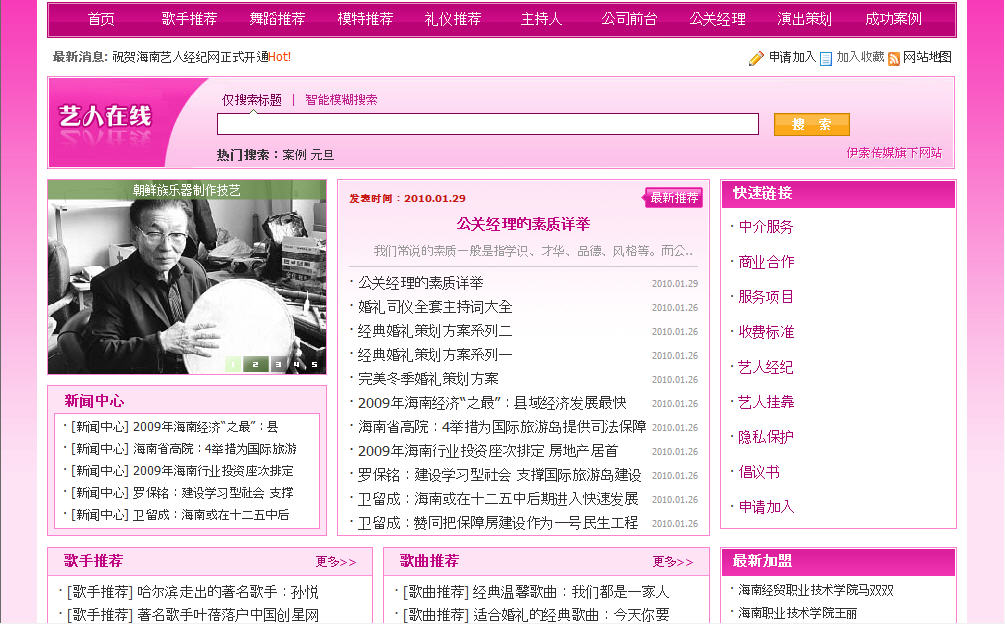This screenshot has height=625, width=1005.
Task: Jump to slide 2 in the image slideshow
Action: pyautogui.click(x=255, y=364)
